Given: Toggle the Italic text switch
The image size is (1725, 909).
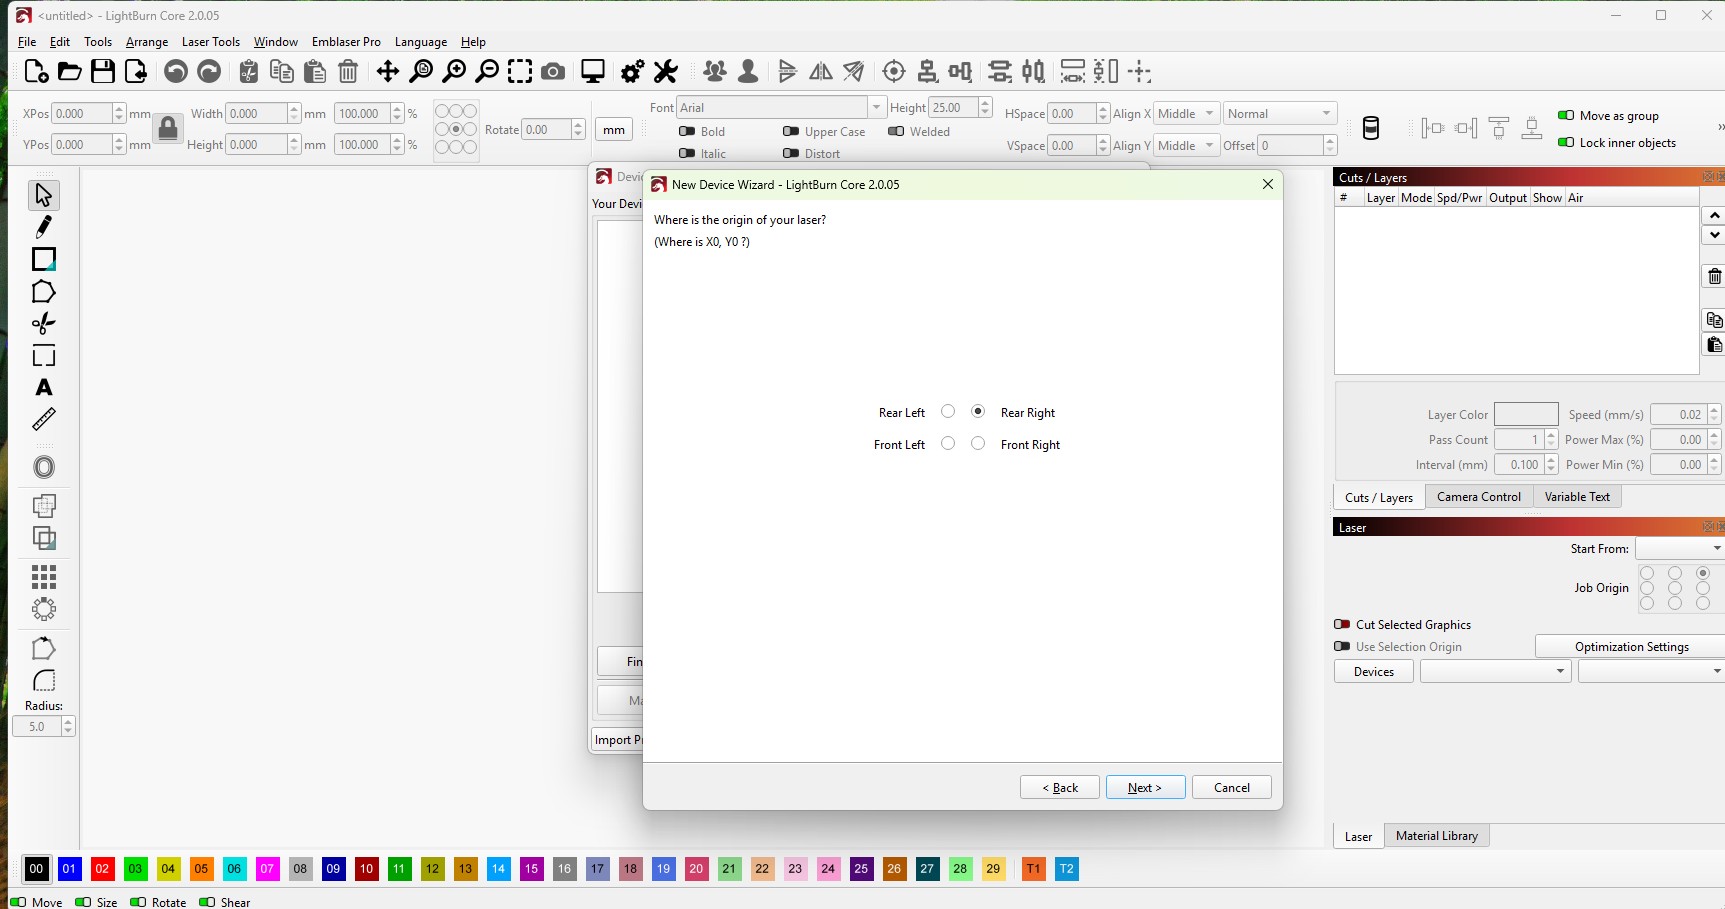Looking at the screenshot, I should tap(687, 153).
